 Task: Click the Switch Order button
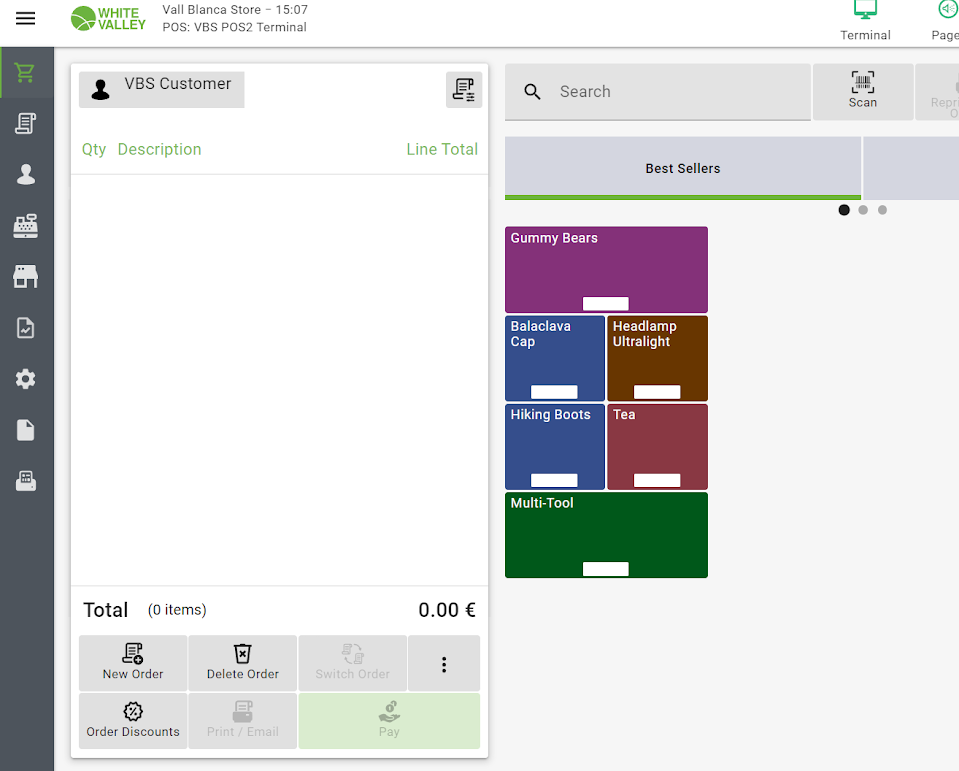(x=352, y=663)
